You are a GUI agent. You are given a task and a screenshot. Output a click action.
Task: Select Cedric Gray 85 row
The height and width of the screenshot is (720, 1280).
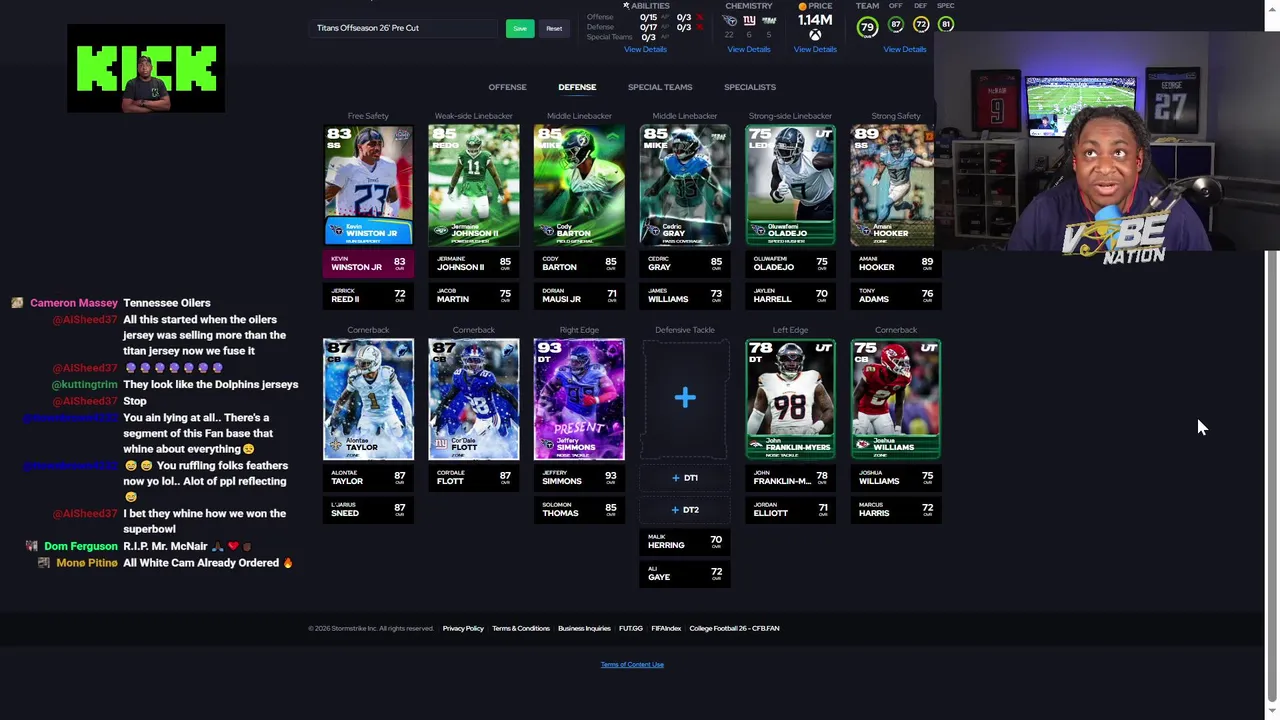point(684,263)
